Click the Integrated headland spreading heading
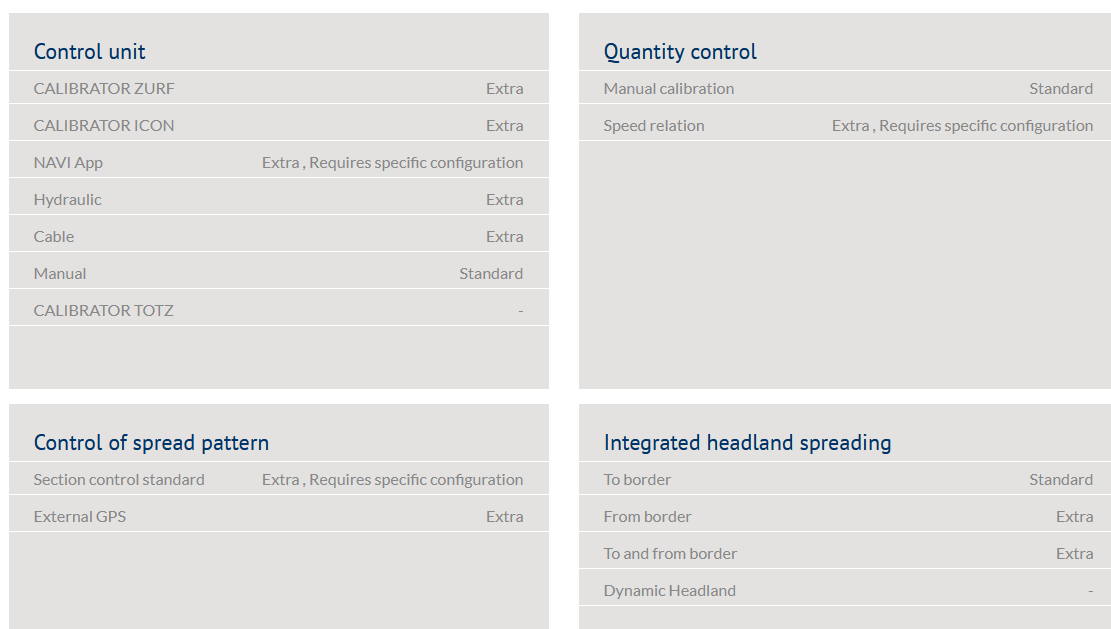This screenshot has width=1111, height=629. [747, 443]
